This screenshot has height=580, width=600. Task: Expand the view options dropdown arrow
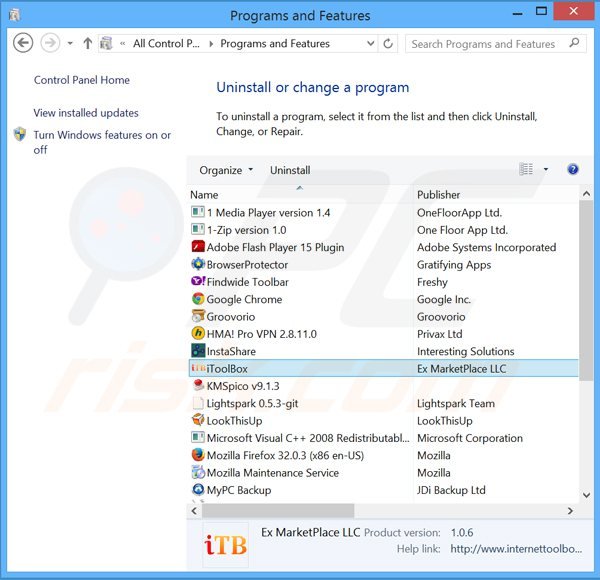click(546, 169)
